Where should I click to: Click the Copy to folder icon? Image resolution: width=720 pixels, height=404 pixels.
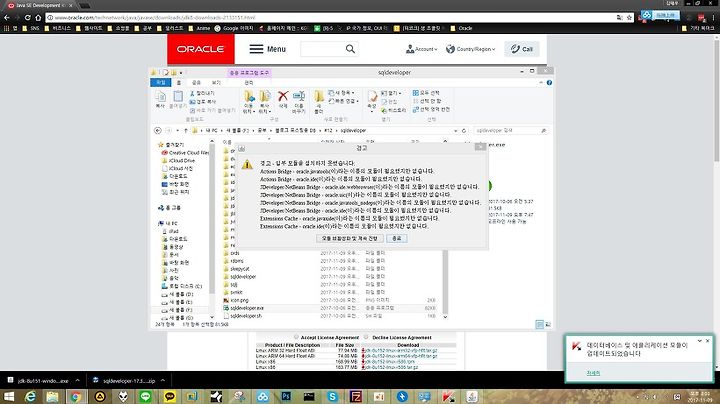[264, 101]
